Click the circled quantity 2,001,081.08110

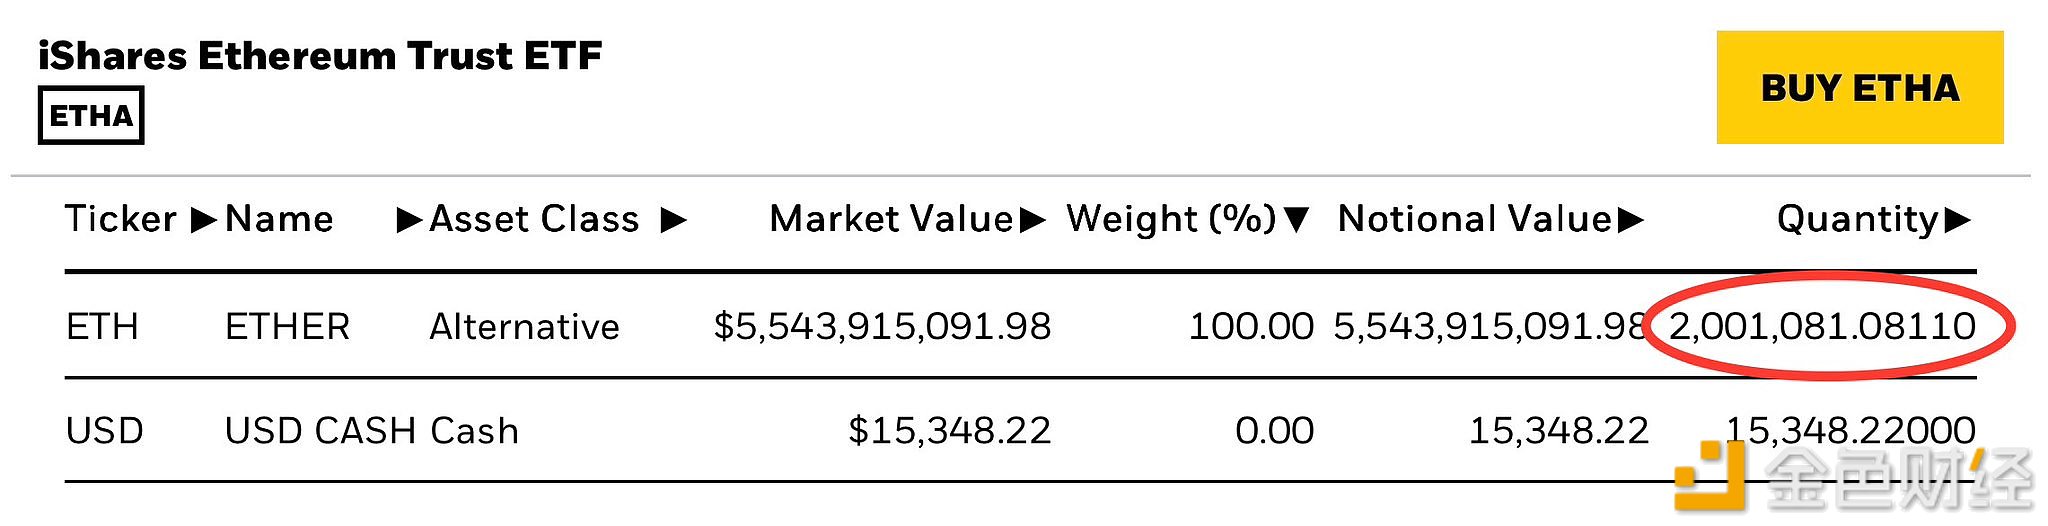click(1822, 327)
